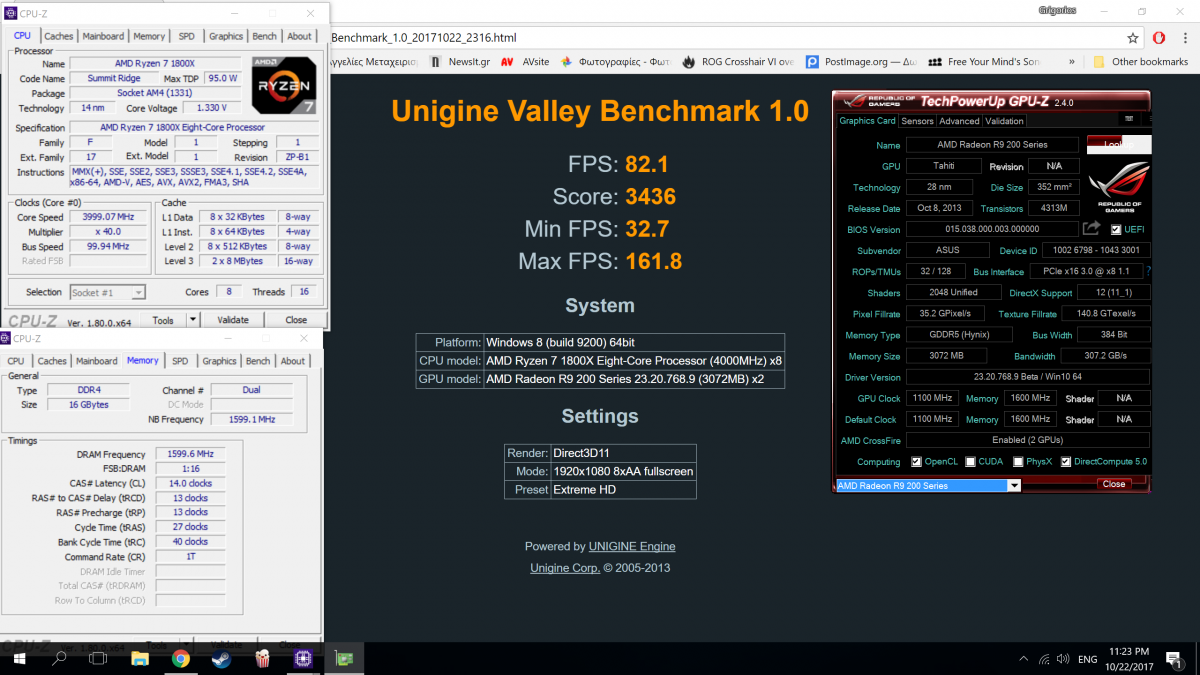This screenshot has width=1200, height=675.
Task: Open Popcorn Time taskbar icon
Action: point(262,659)
